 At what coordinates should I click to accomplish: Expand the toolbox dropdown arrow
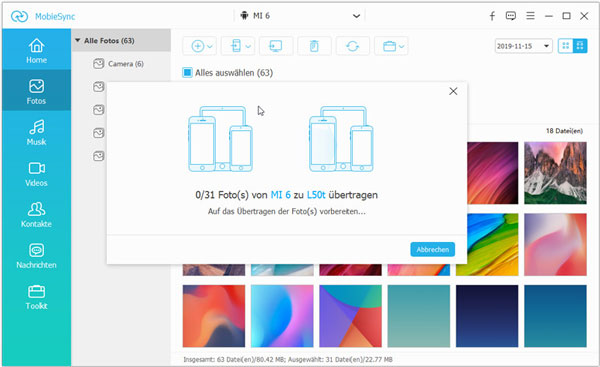tap(401, 47)
